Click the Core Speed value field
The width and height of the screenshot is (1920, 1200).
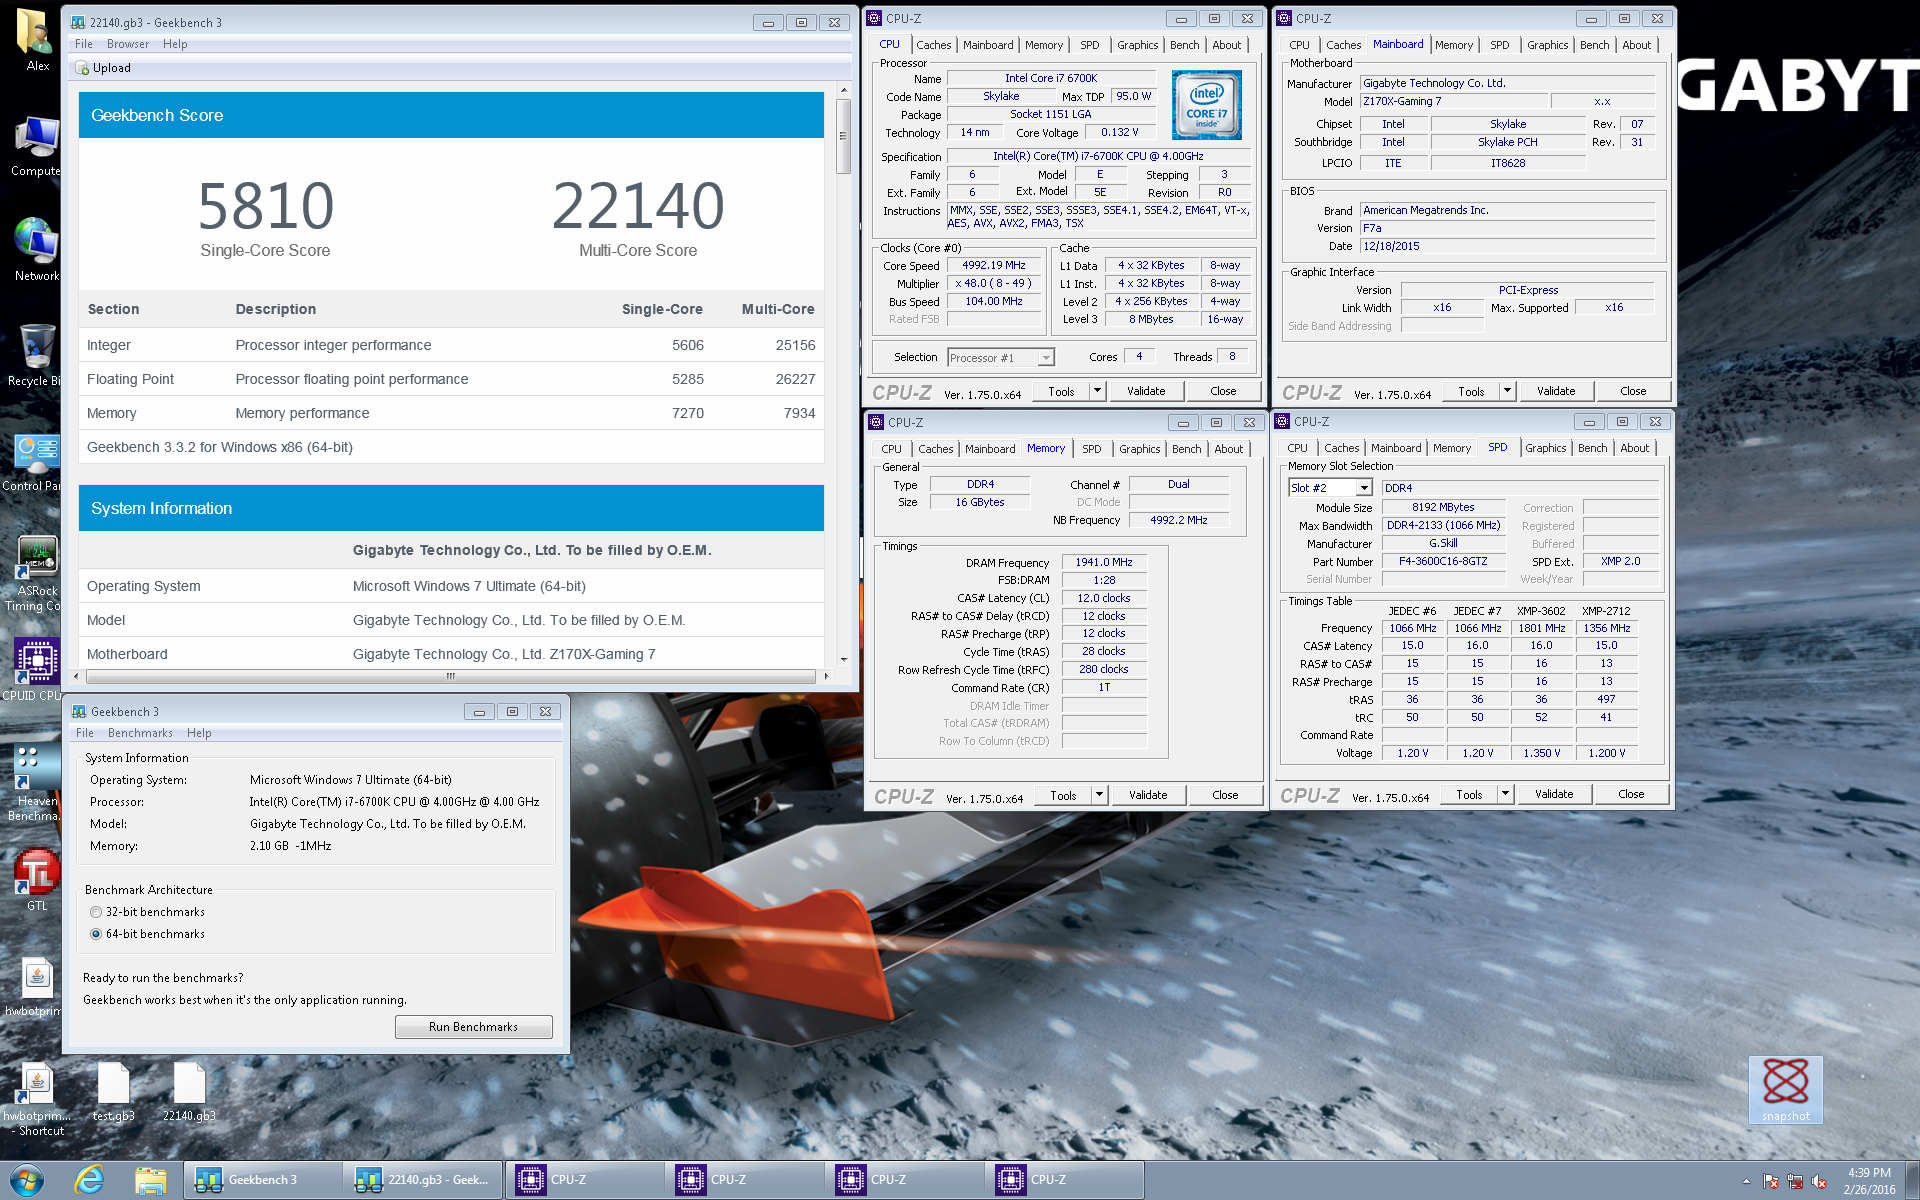coord(994,266)
